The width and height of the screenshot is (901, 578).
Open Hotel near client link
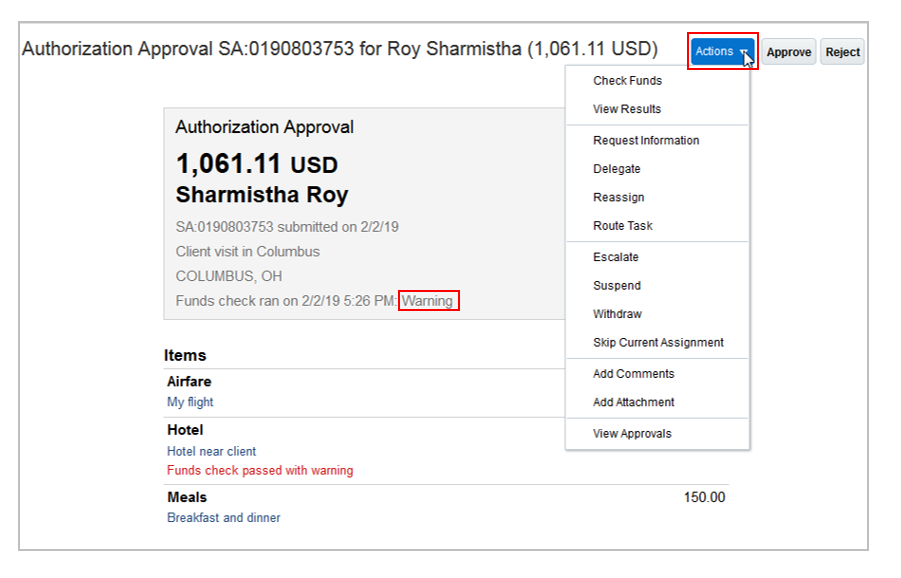click(x=212, y=451)
